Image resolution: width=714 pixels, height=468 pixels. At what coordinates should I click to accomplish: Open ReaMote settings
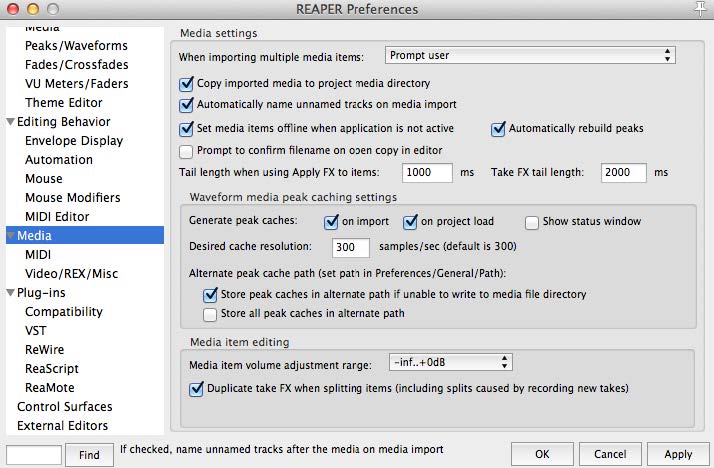[x=50, y=388]
